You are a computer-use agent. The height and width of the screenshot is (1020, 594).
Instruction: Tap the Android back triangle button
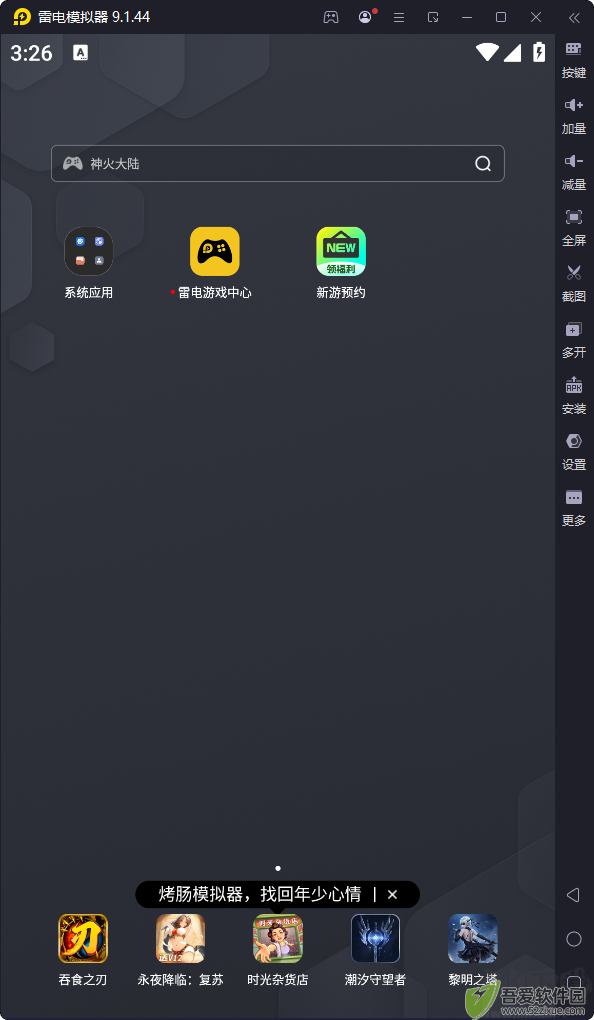[x=573, y=895]
